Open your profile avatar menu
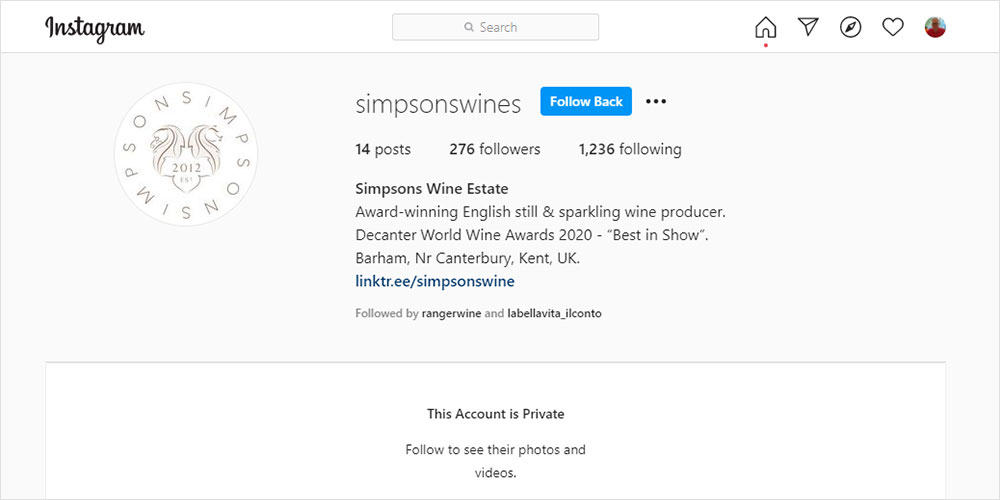 tap(935, 27)
